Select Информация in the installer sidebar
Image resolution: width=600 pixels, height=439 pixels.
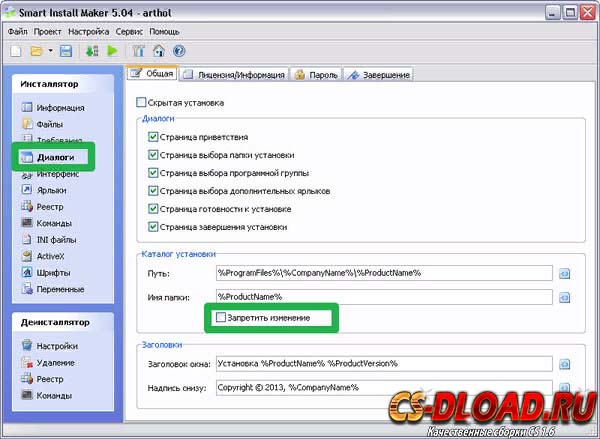pos(53,108)
